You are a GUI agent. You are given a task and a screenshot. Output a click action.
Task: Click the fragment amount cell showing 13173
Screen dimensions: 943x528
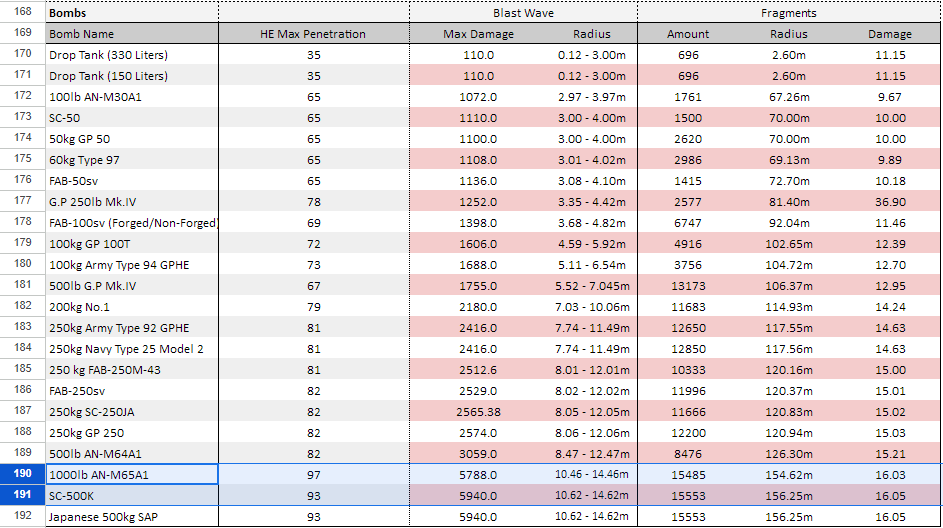688,286
